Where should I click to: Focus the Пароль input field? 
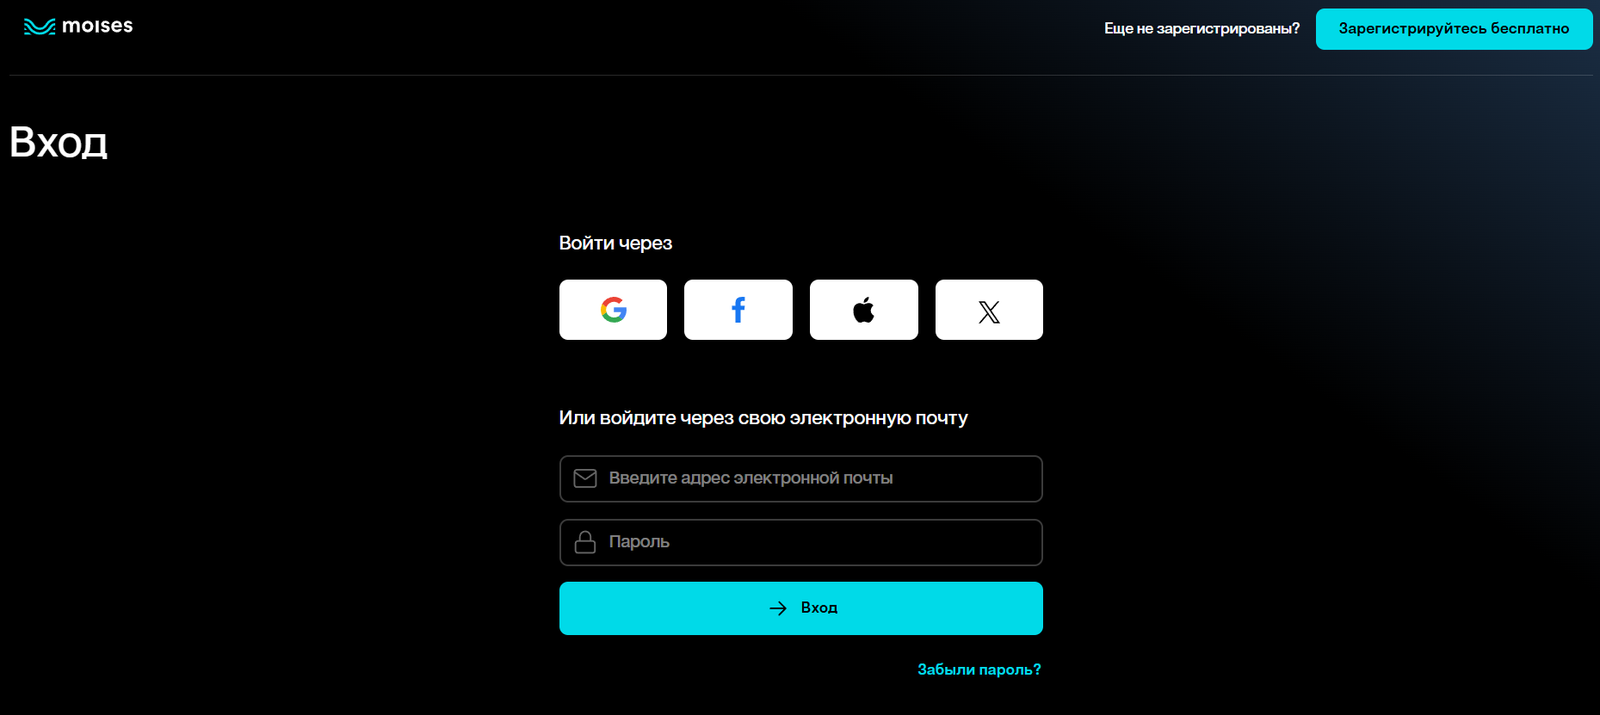[x=780, y=542]
